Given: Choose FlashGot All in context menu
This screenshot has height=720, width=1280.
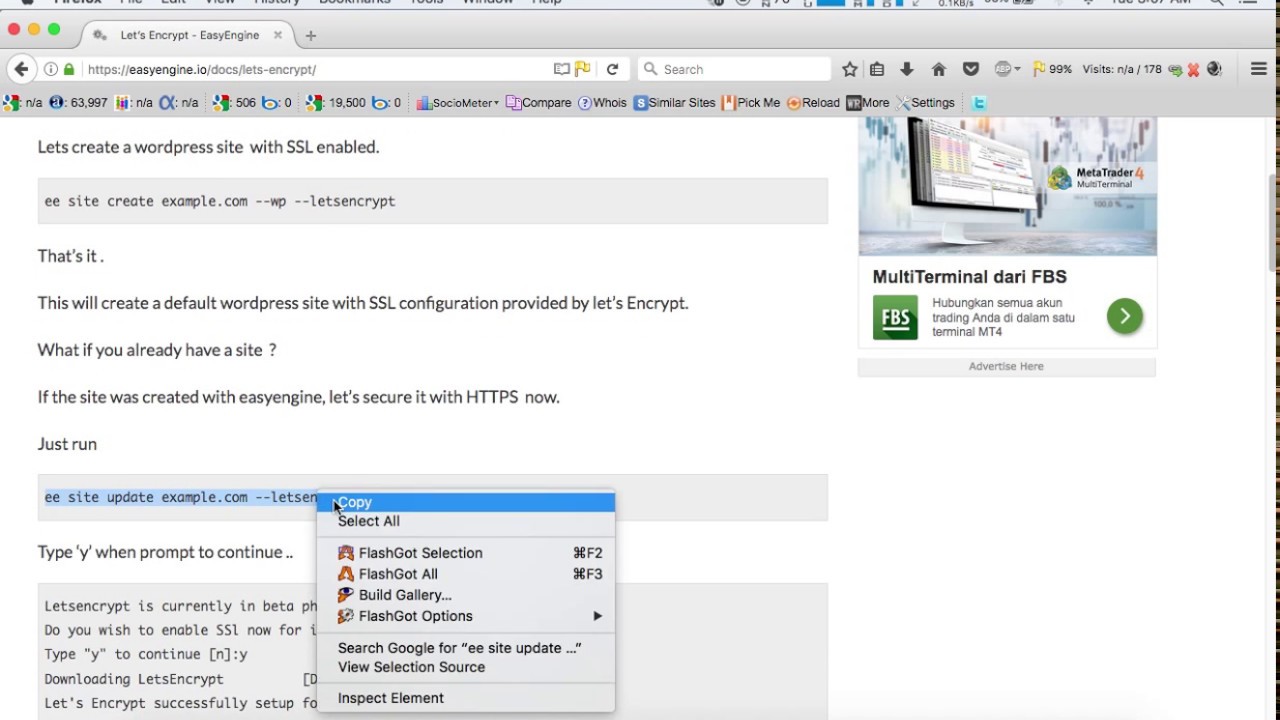Looking at the screenshot, I should tap(466, 574).
